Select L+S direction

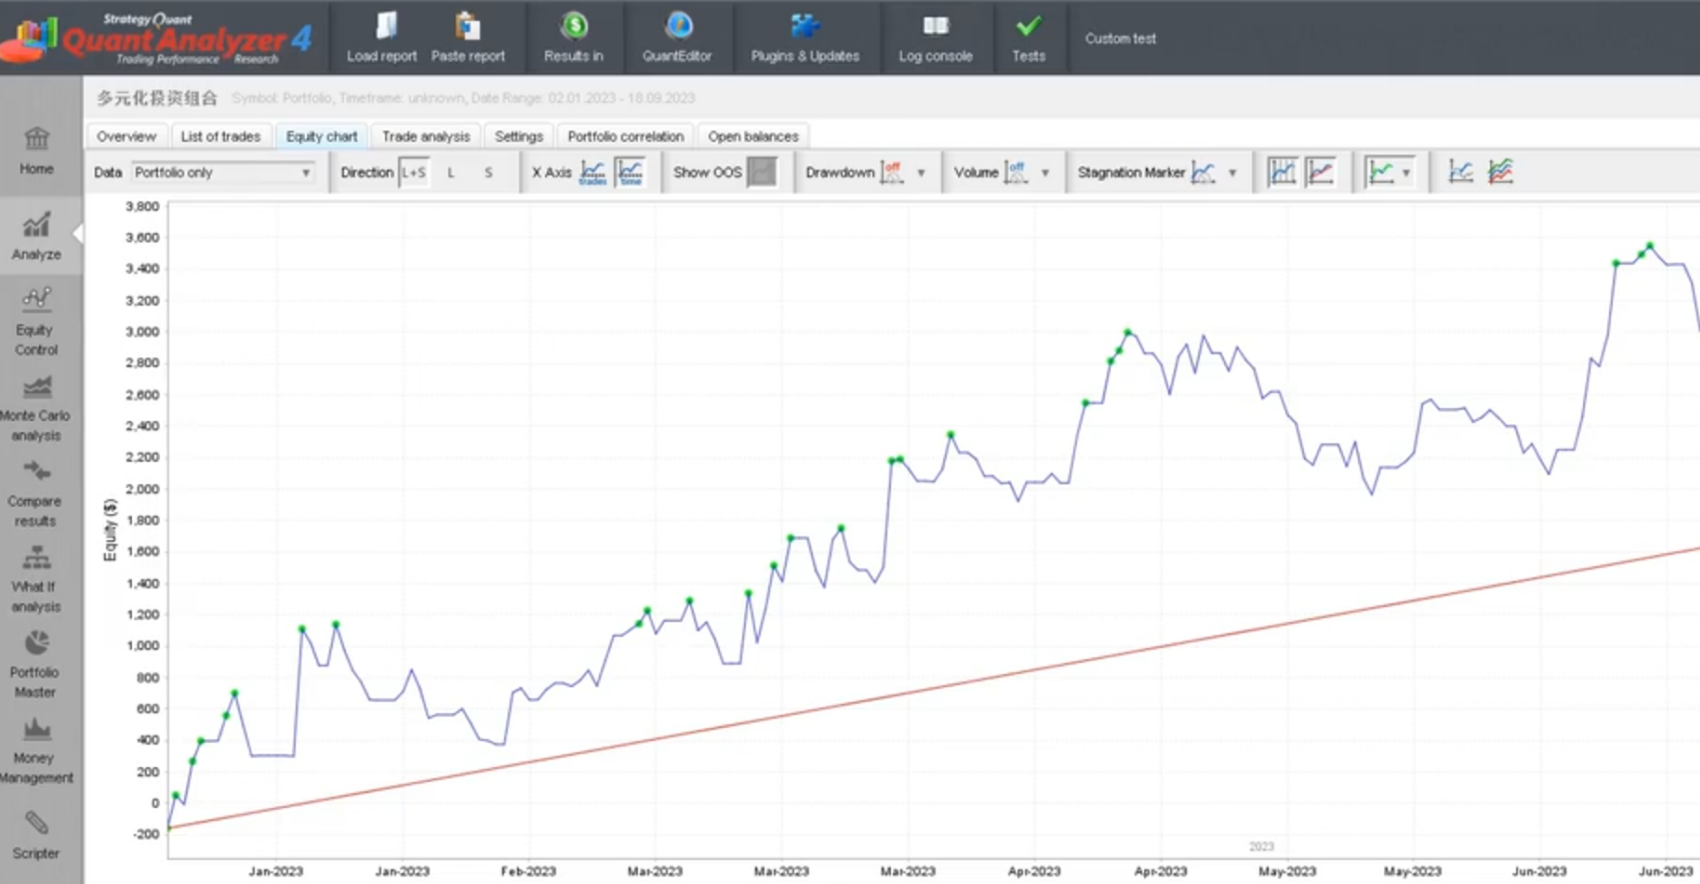[413, 173]
